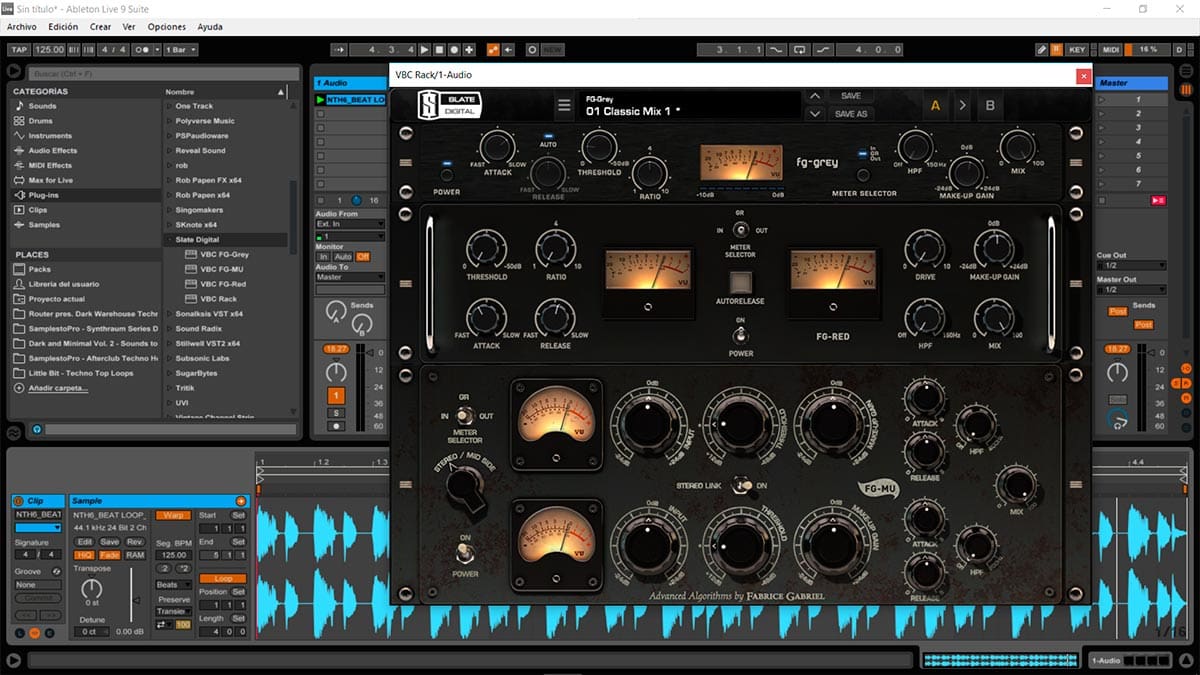Viewport: 1200px width, 675px height.
Task: Open the Master Out 1/2 dropdown
Action: [1131, 289]
